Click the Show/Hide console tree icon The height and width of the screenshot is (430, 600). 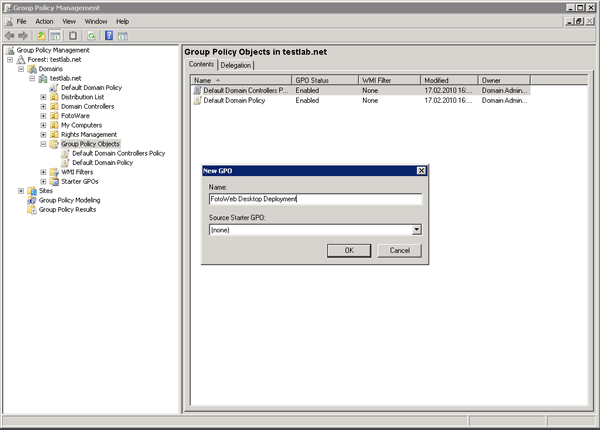pyautogui.click(x=56, y=35)
